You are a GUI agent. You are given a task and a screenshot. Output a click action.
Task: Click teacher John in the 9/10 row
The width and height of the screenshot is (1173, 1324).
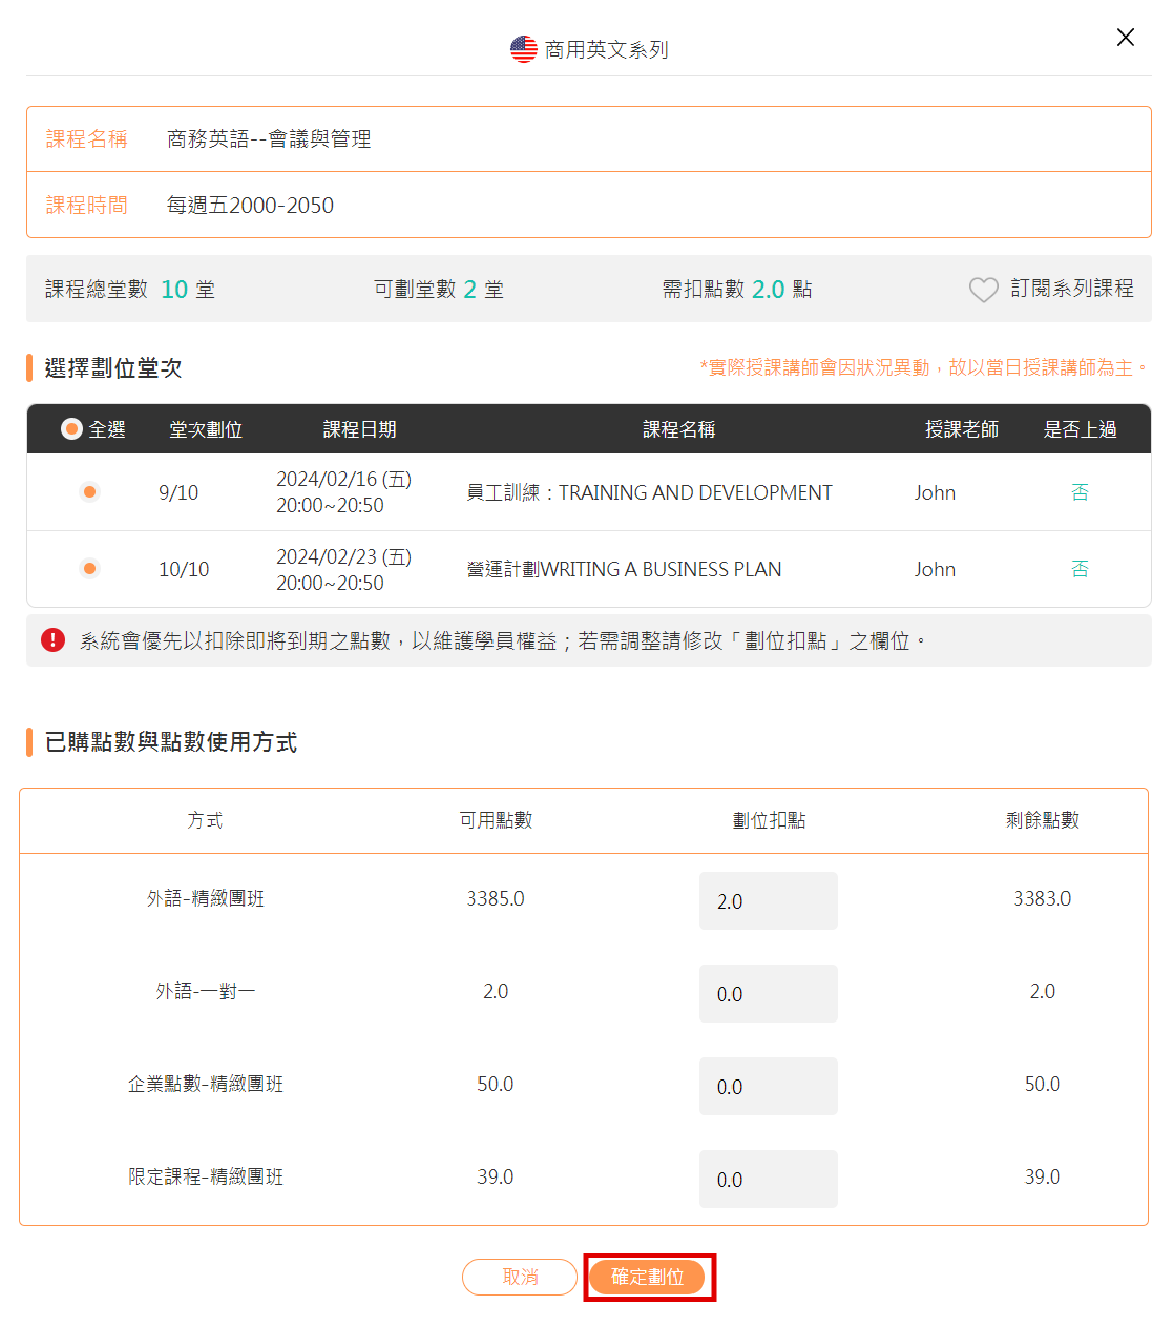tap(935, 492)
